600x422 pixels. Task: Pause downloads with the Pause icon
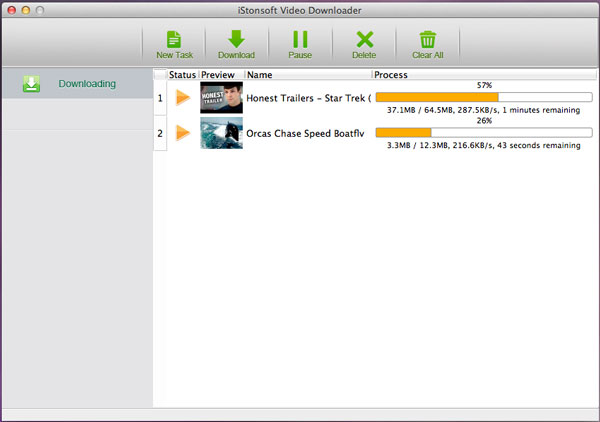300,39
